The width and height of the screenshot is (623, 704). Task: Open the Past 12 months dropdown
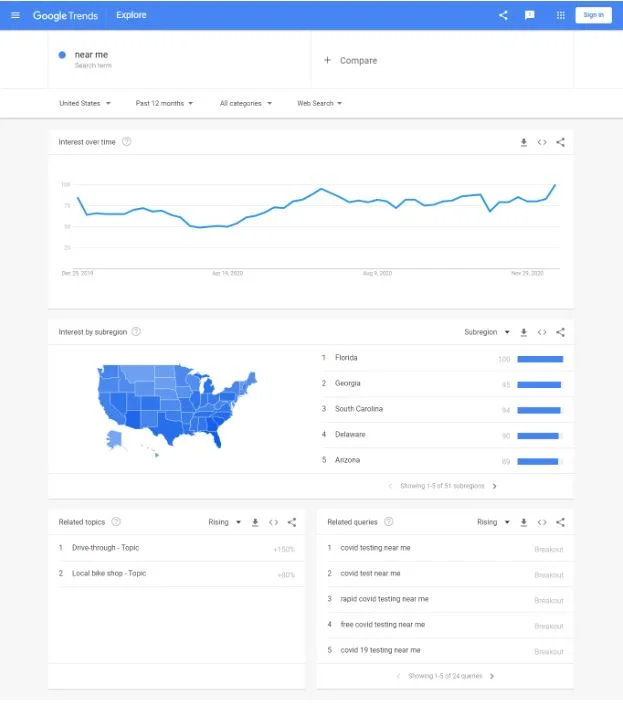165,103
